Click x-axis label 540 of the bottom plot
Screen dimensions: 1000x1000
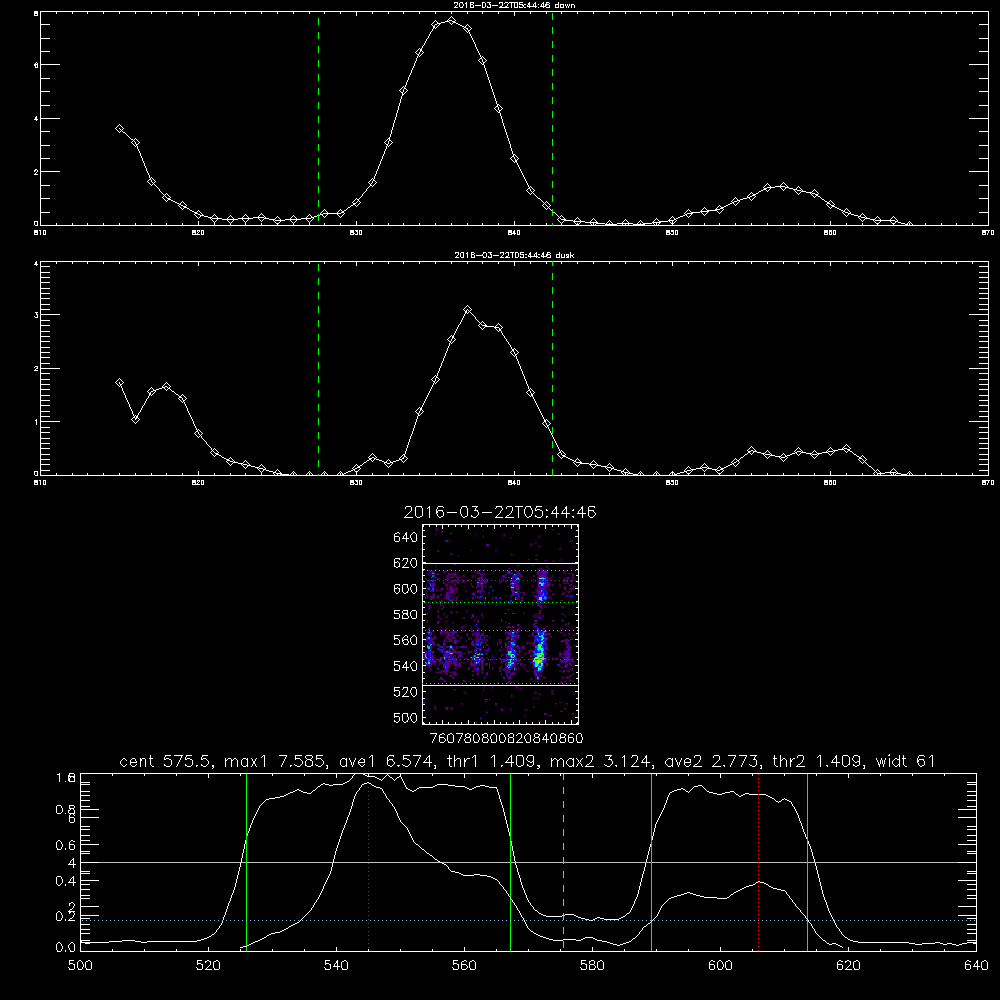coord(336,966)
